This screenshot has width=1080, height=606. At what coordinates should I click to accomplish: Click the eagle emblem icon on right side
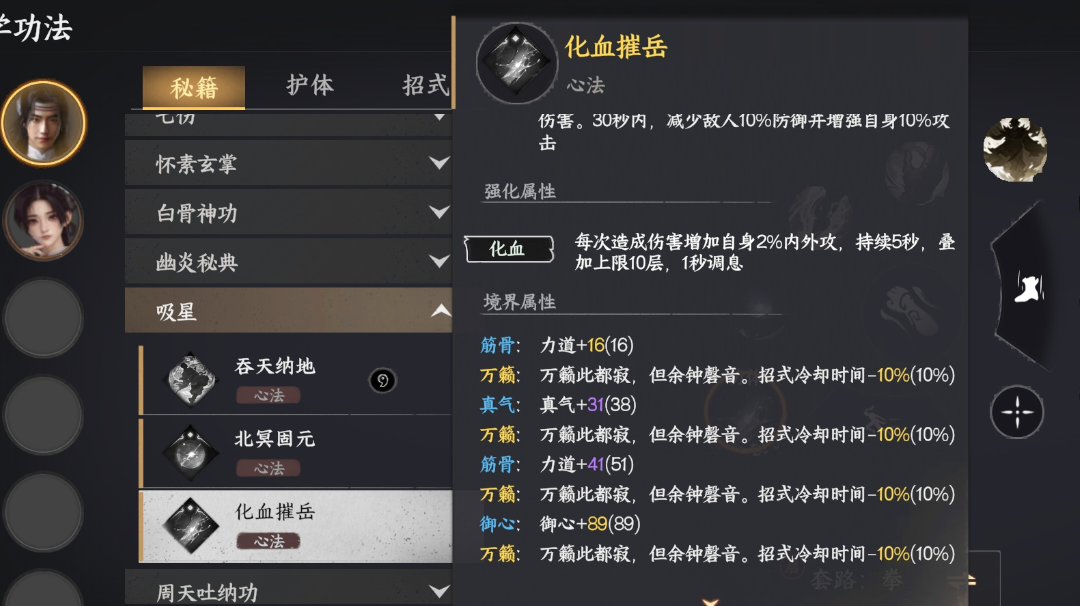click(1014, 150)
